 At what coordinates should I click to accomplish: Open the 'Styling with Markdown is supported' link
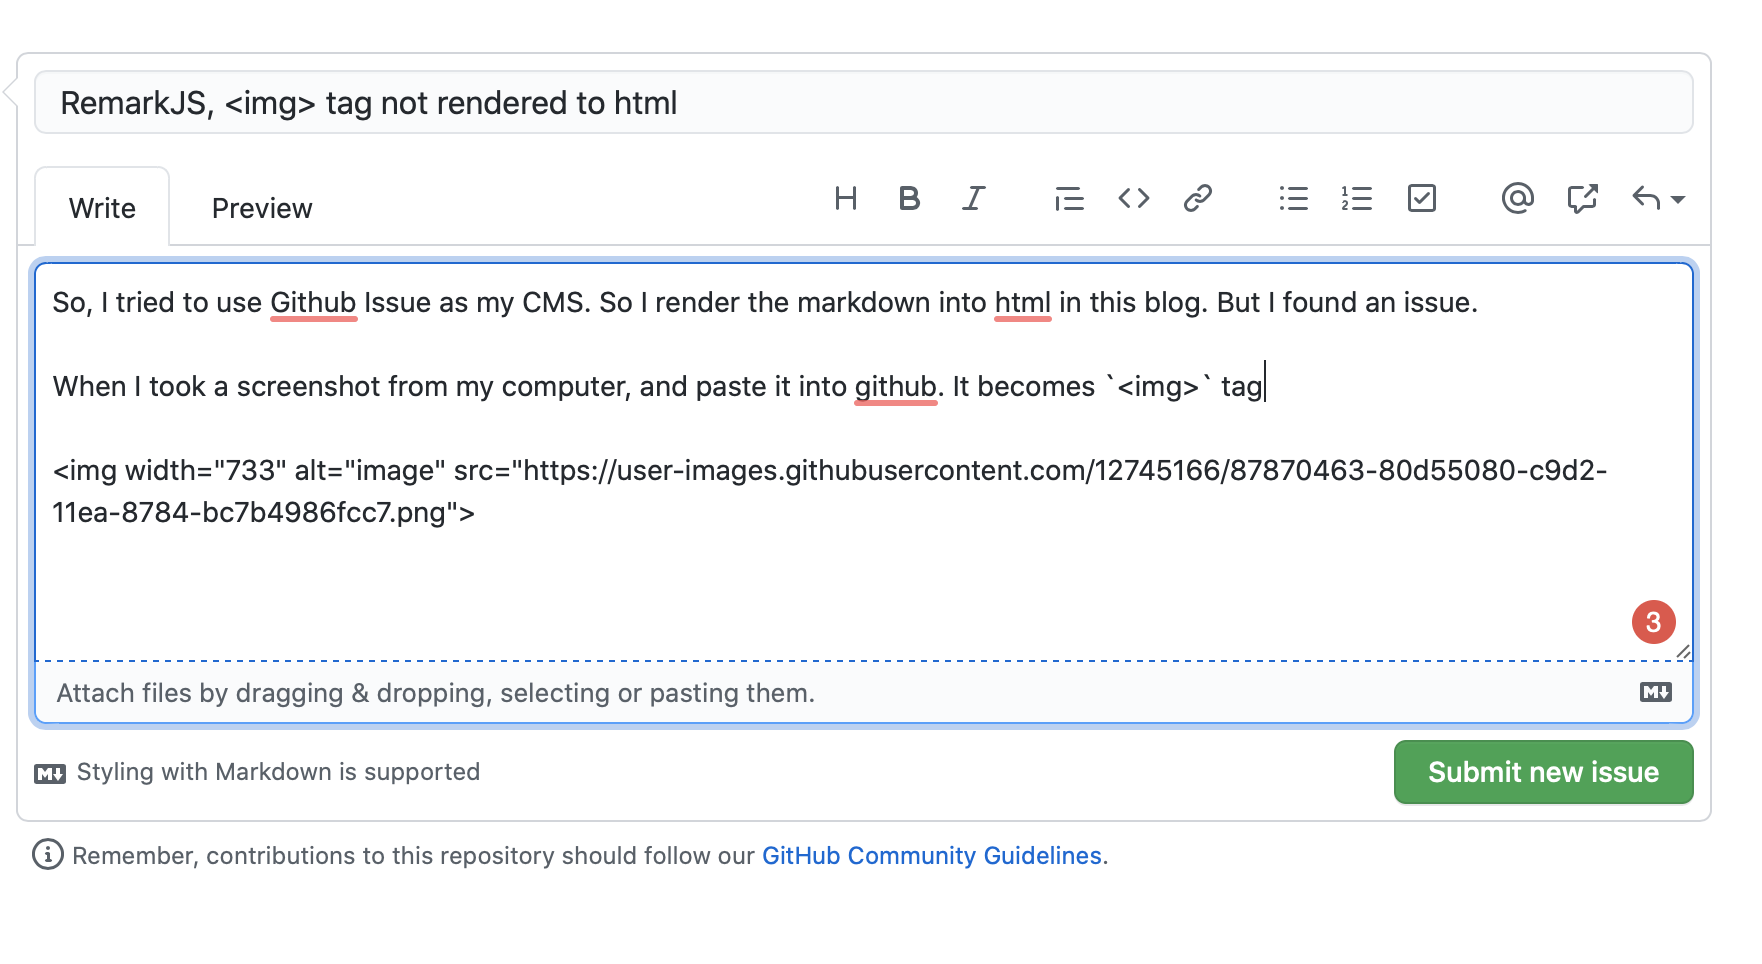pyautogui.click(x=258, y=772)
